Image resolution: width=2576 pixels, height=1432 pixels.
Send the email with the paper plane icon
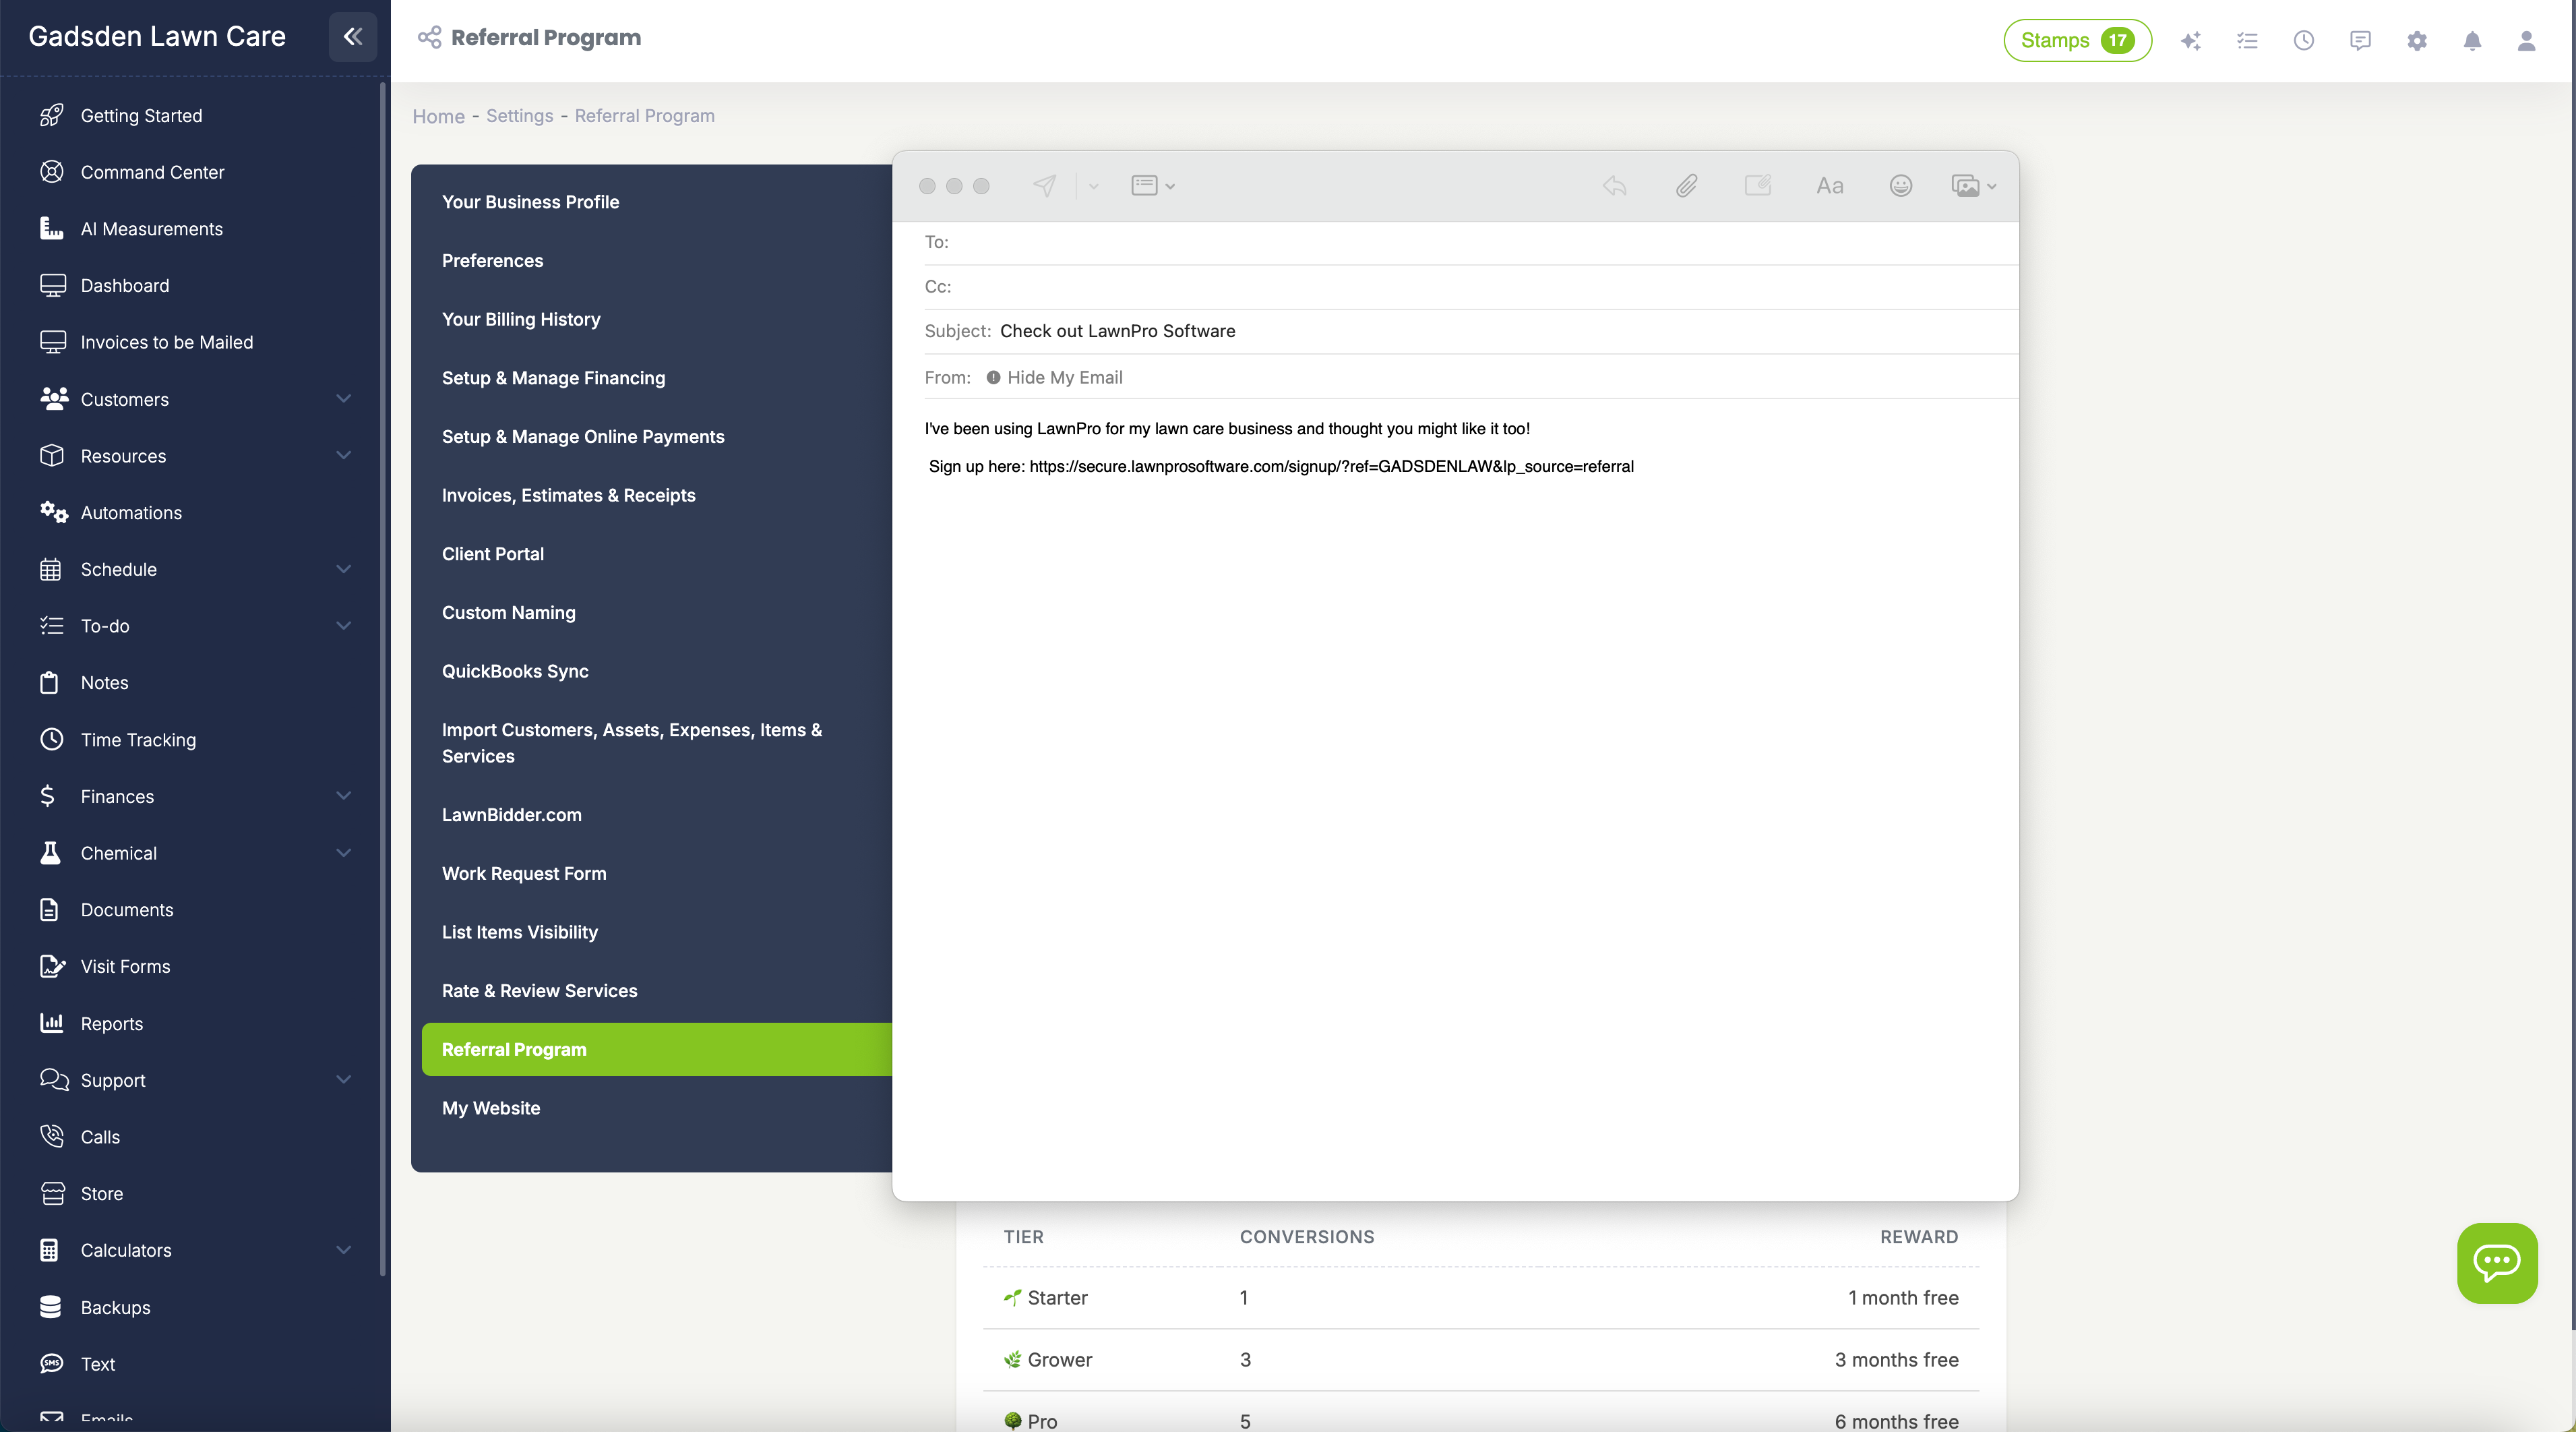click(x=1045, y=185)
